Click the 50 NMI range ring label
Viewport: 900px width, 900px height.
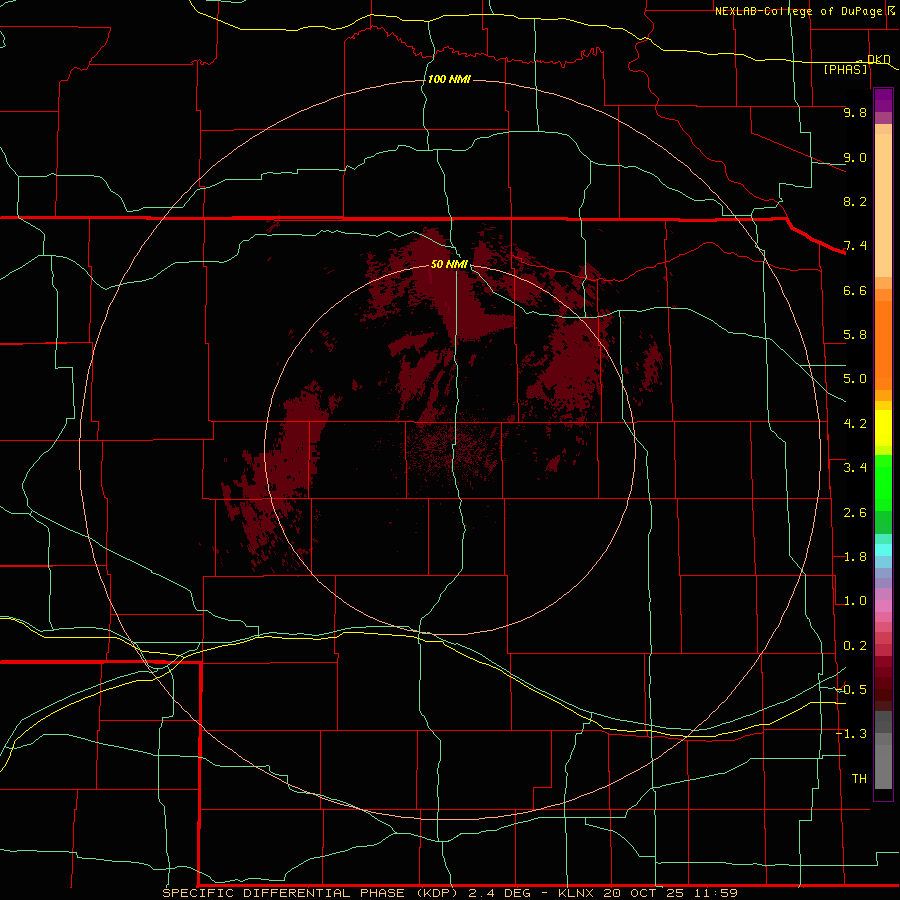449,264
